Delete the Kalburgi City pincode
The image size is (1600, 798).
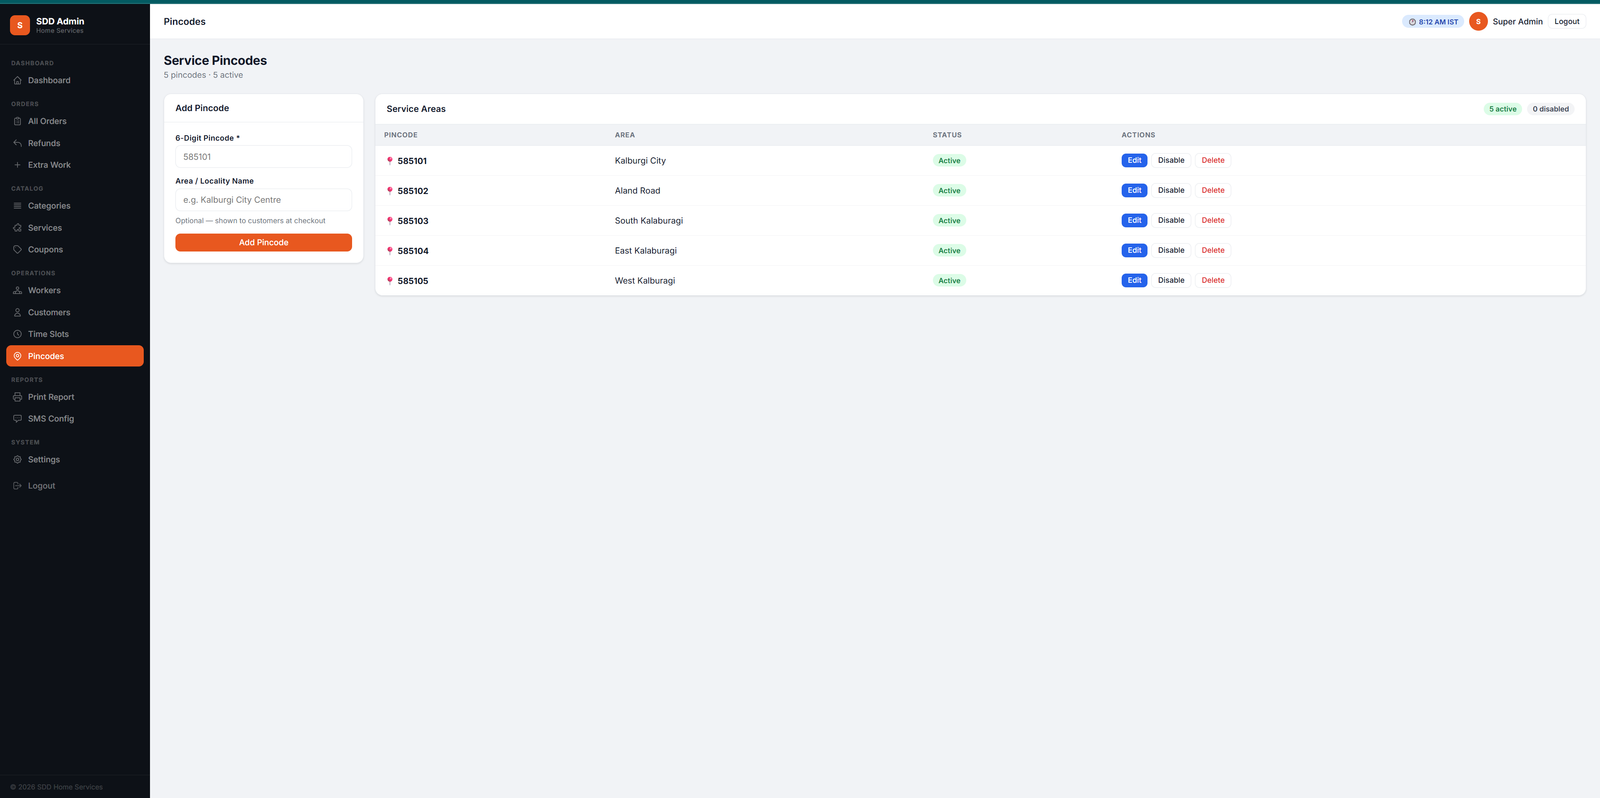(x=1213, y=160)
